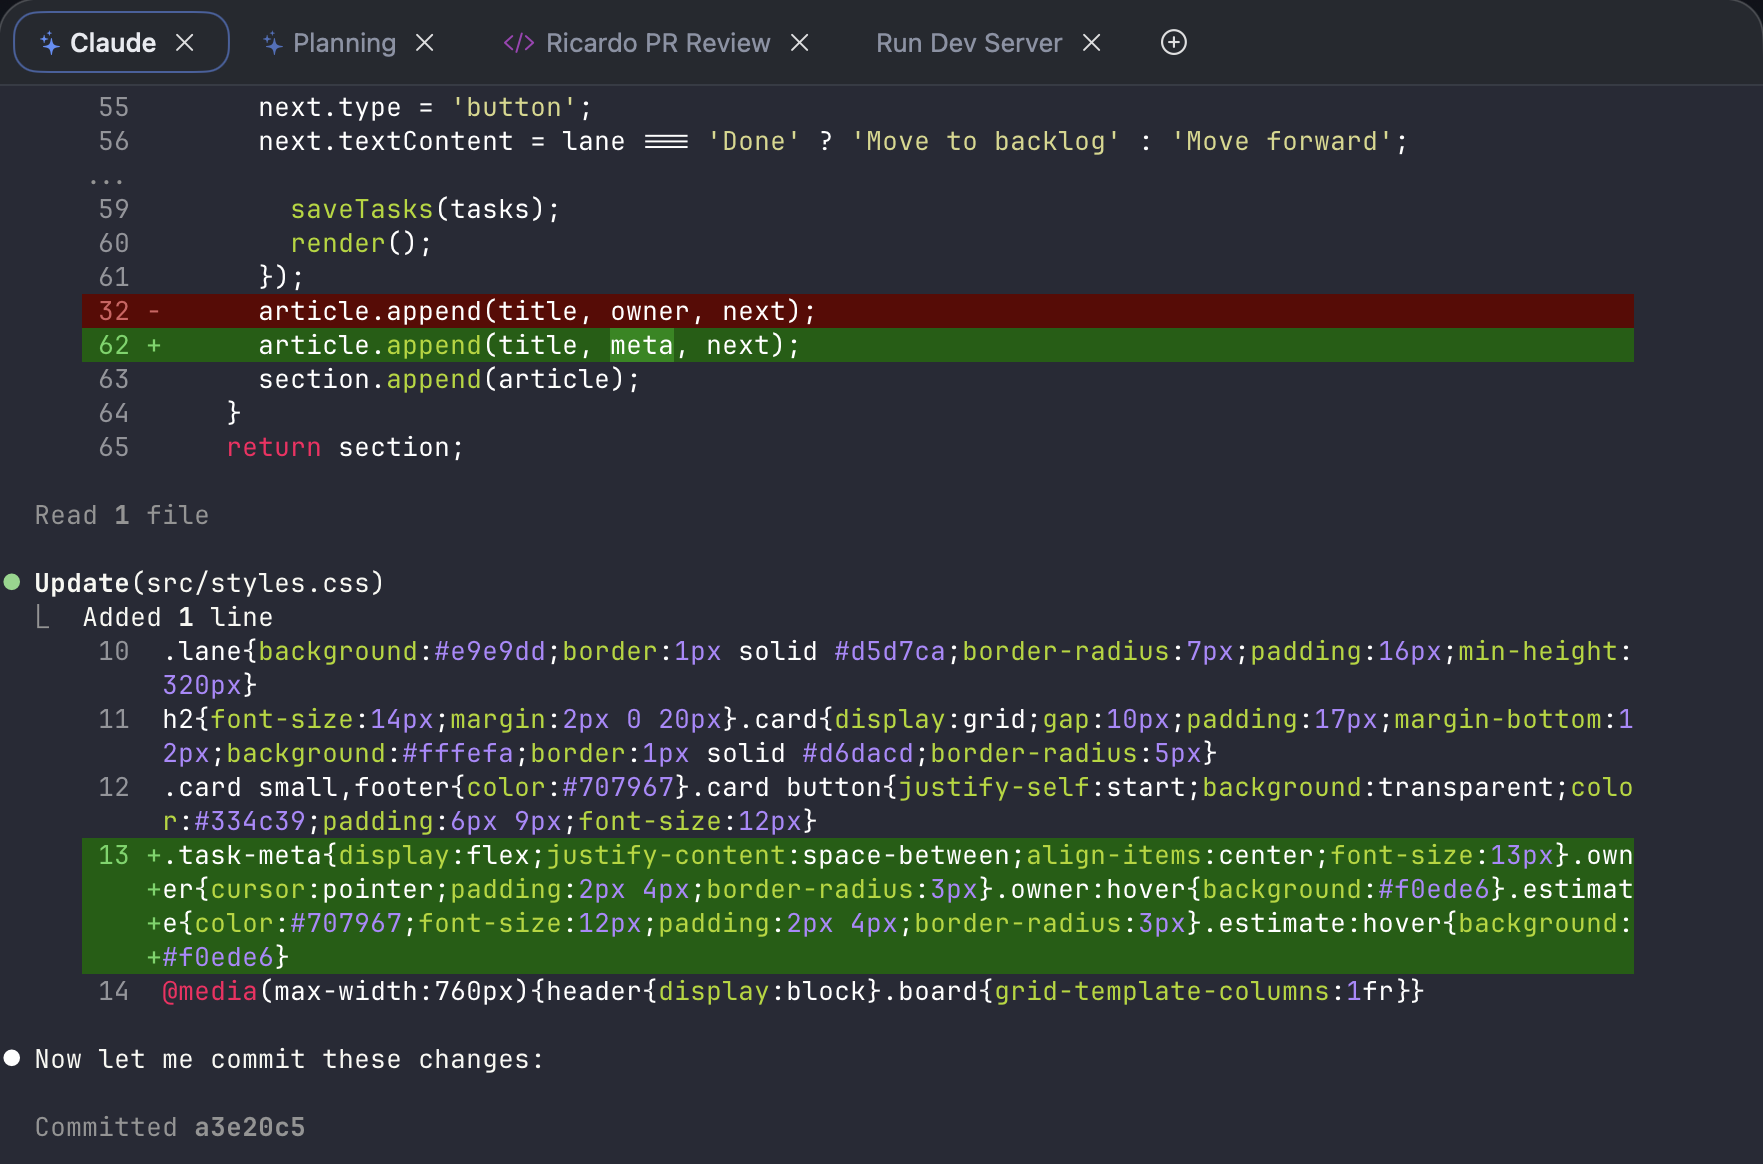This screenshot has width=1763, height=1164.
Task: Click the highlighted 'meta' word in line 62
Action: tap(642, 345)
